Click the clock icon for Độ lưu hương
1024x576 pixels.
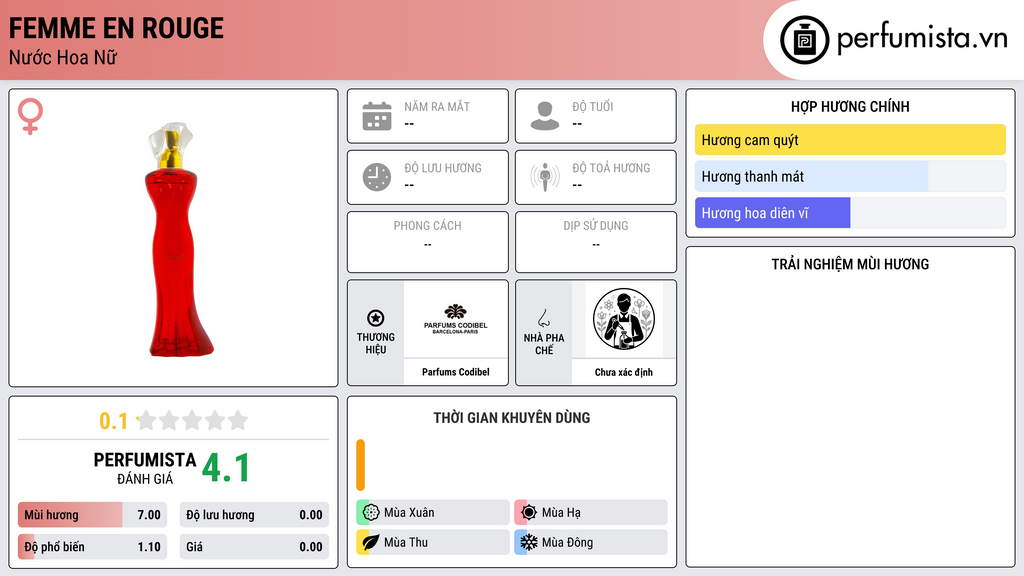377,177
